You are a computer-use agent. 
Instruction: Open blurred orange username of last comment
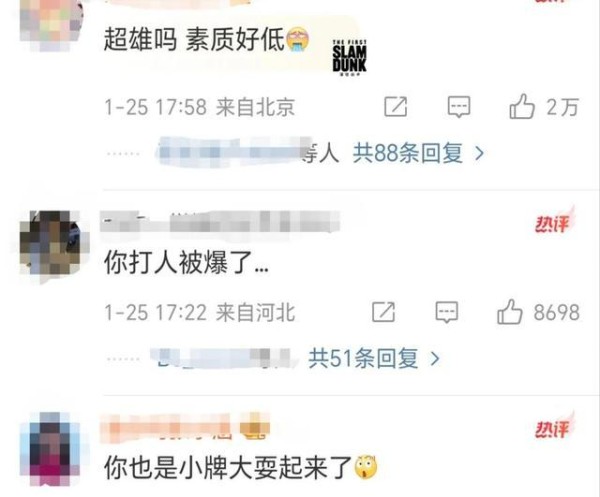[x=184, y=427]
